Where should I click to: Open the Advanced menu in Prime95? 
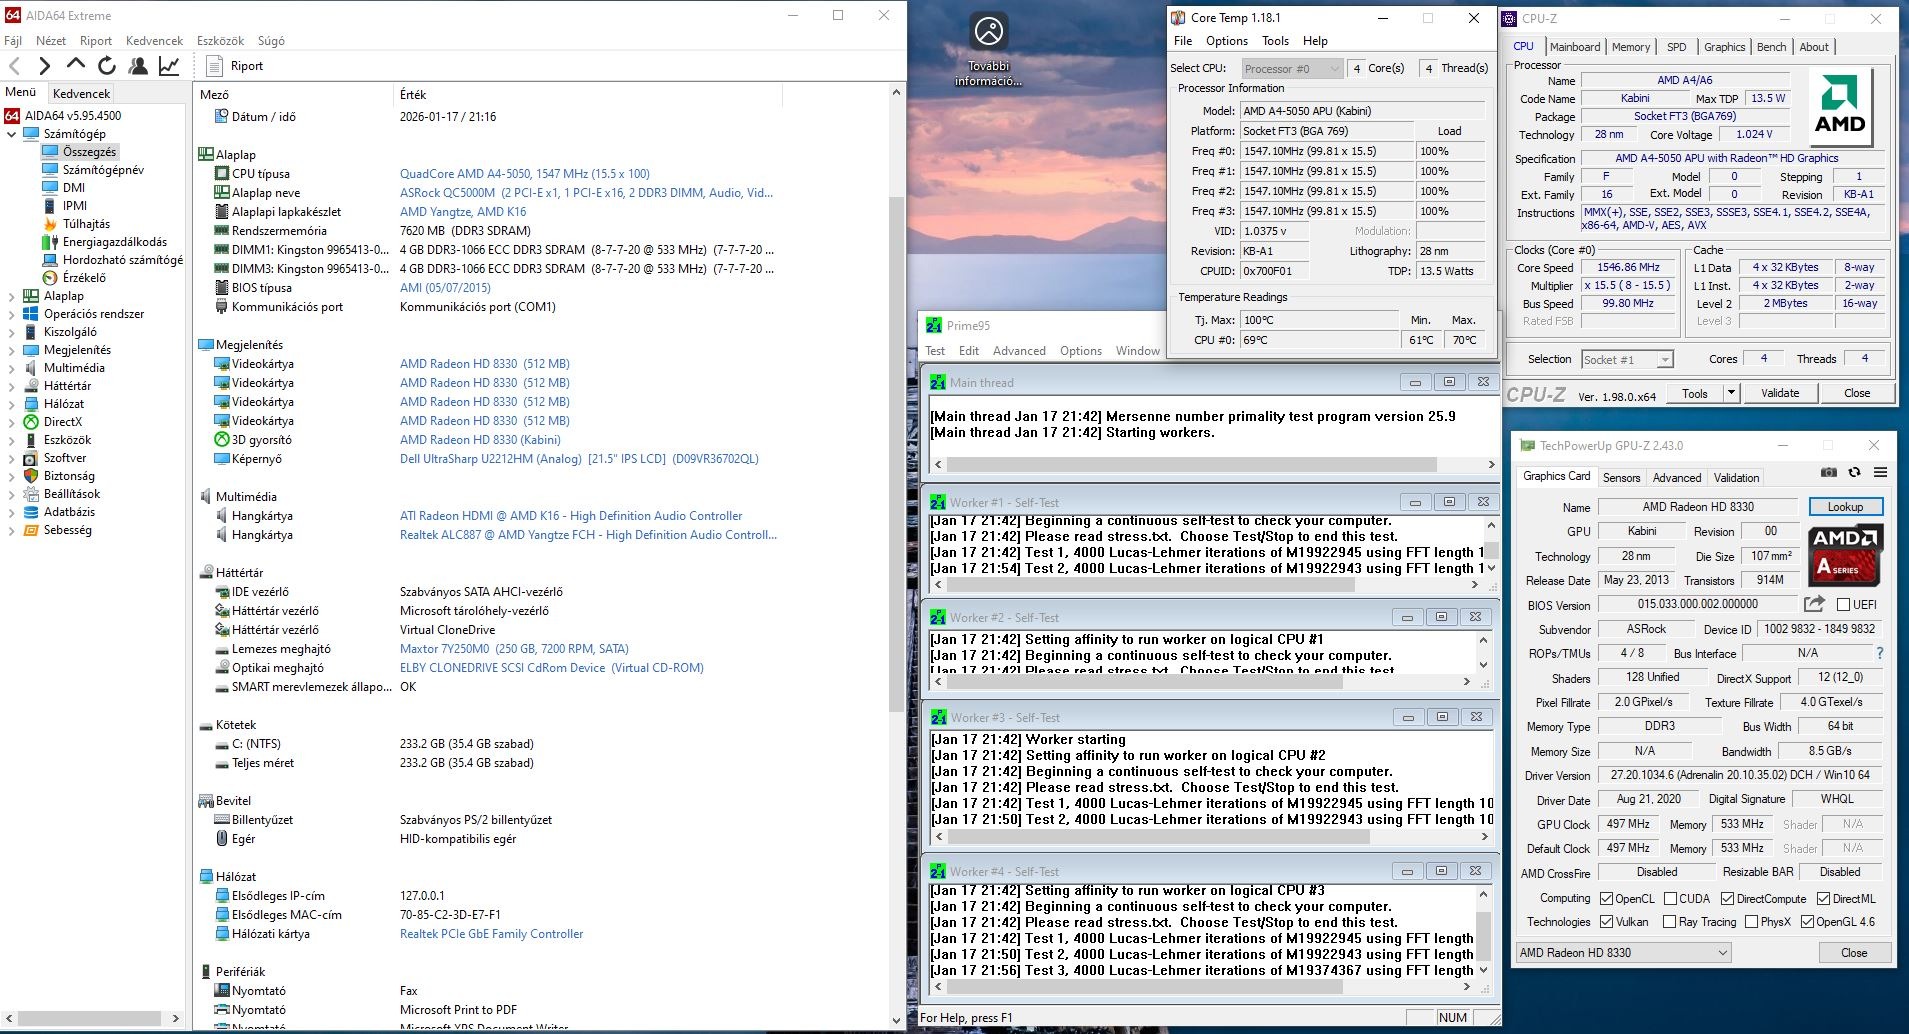[x=1019, y=351]
